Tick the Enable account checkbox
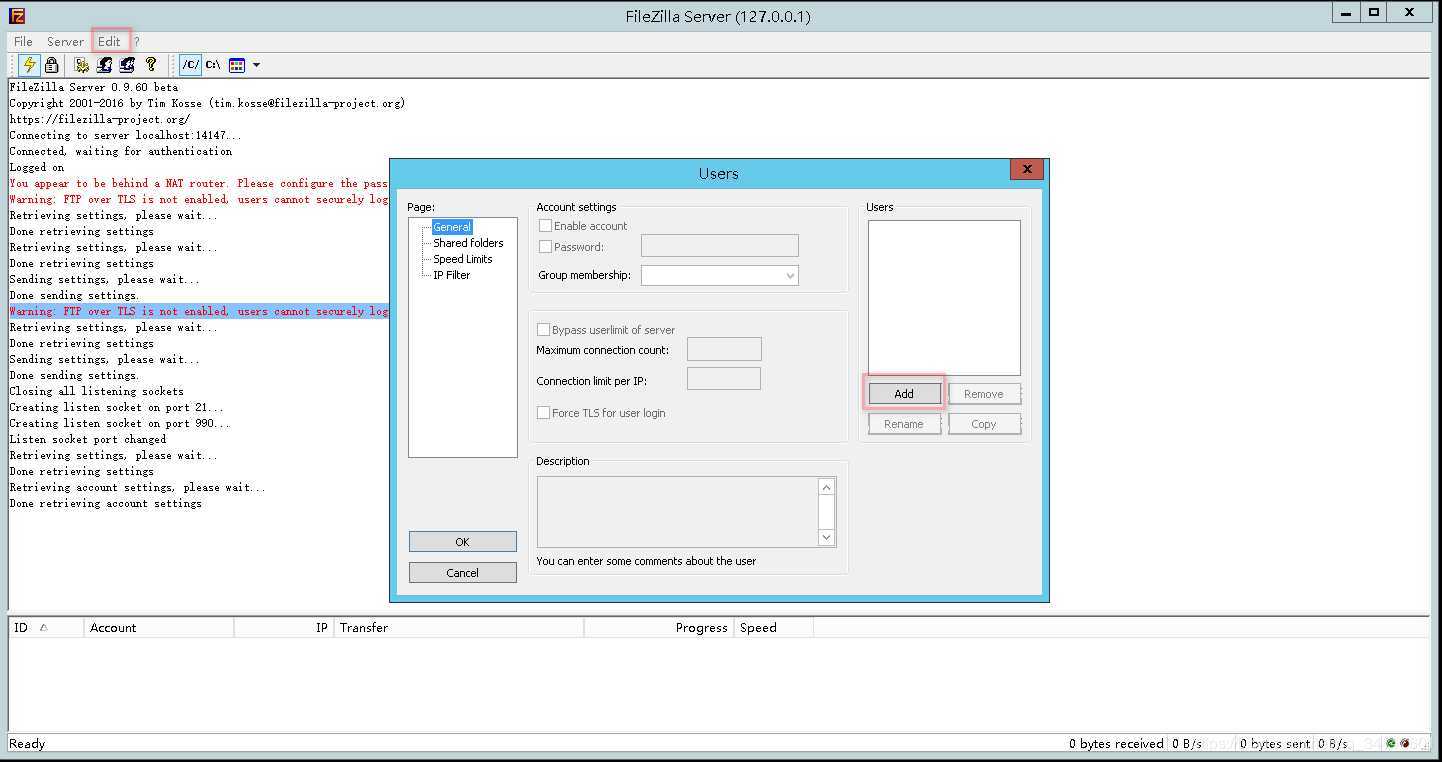Viewport: 1442px width, 762px height. tap(545, 226)
